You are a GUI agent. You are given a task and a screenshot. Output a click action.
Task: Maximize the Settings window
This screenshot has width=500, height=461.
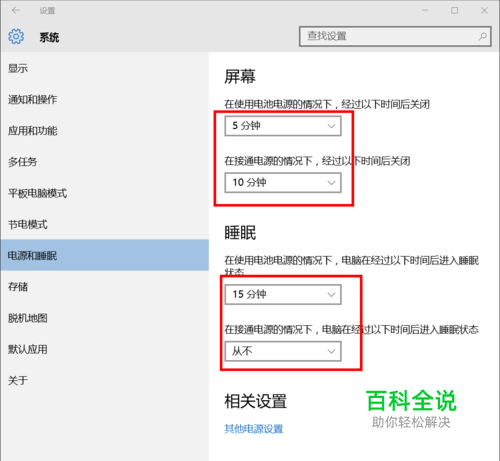click(454, 11)
